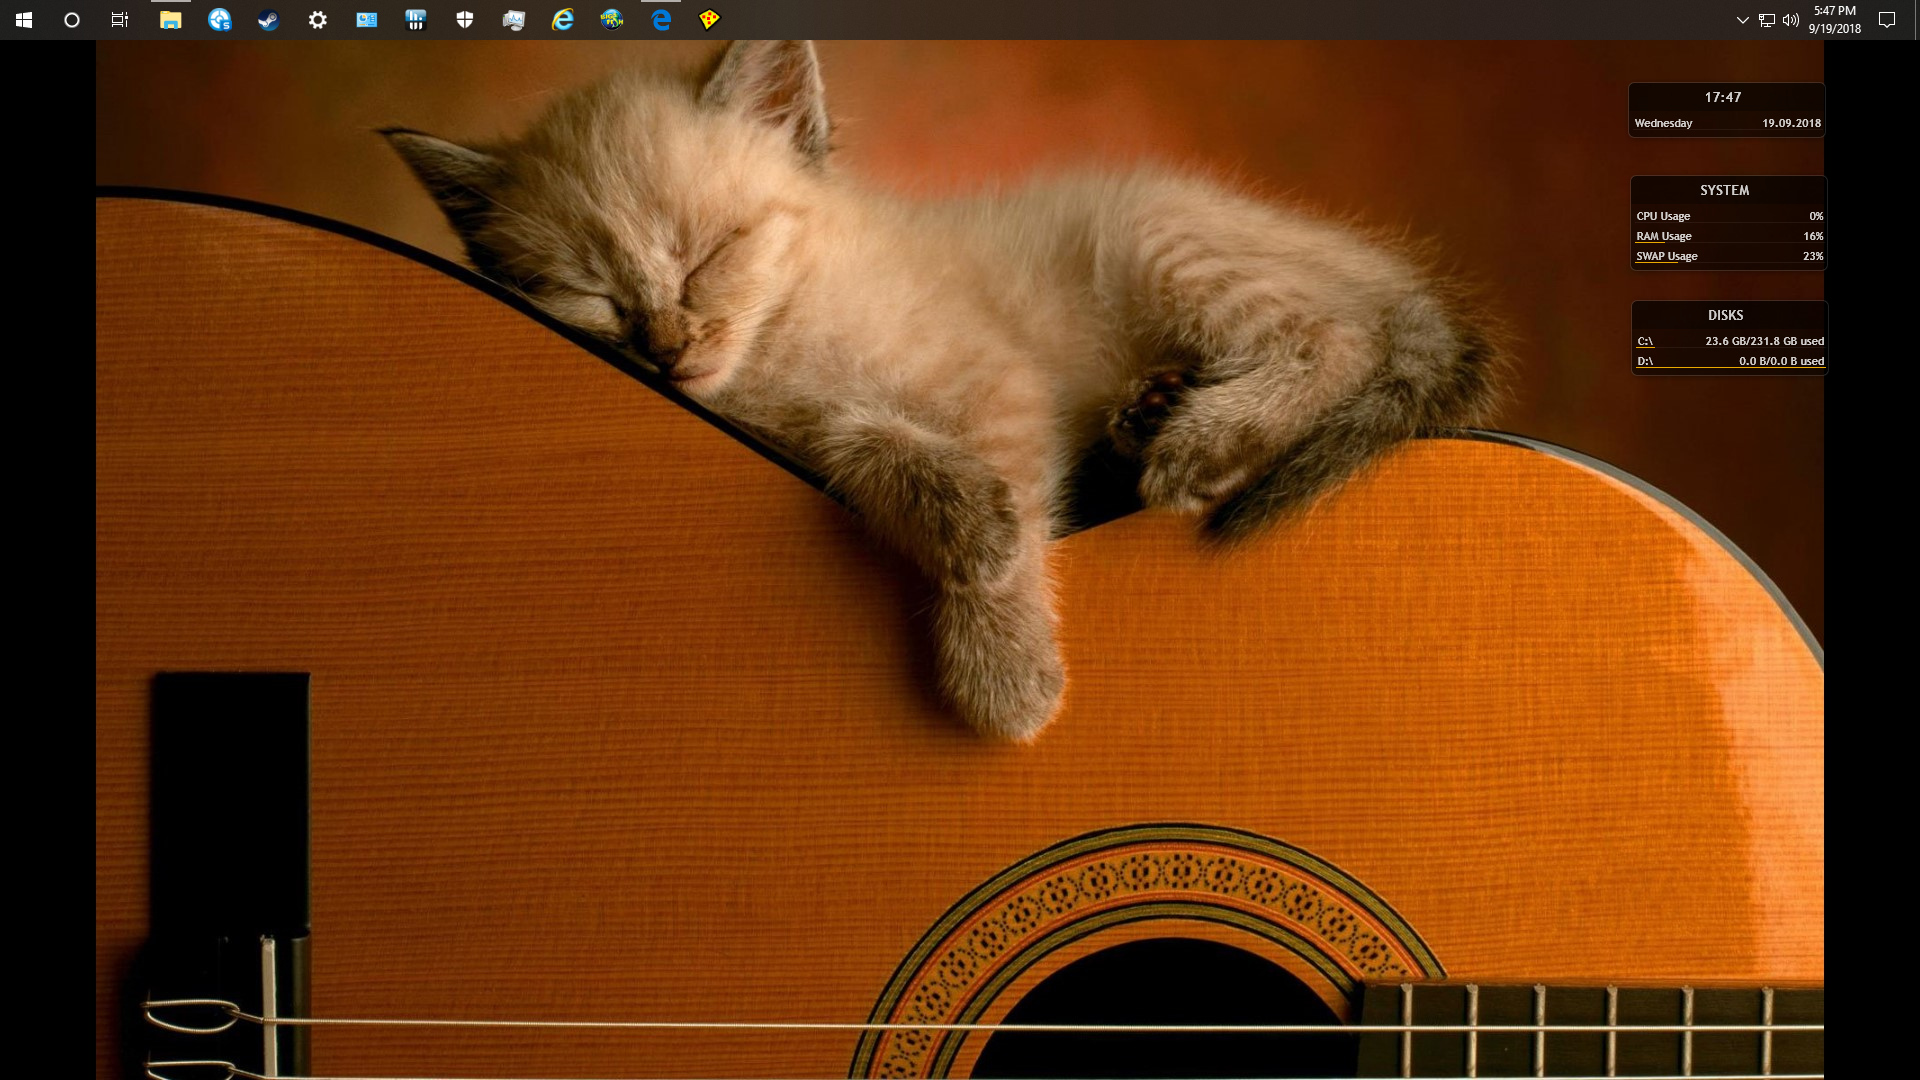Click the D:\ drive in DISKS widget
The width and height of the screenshot is (1920, 1080).
[x=1645, y=361]
